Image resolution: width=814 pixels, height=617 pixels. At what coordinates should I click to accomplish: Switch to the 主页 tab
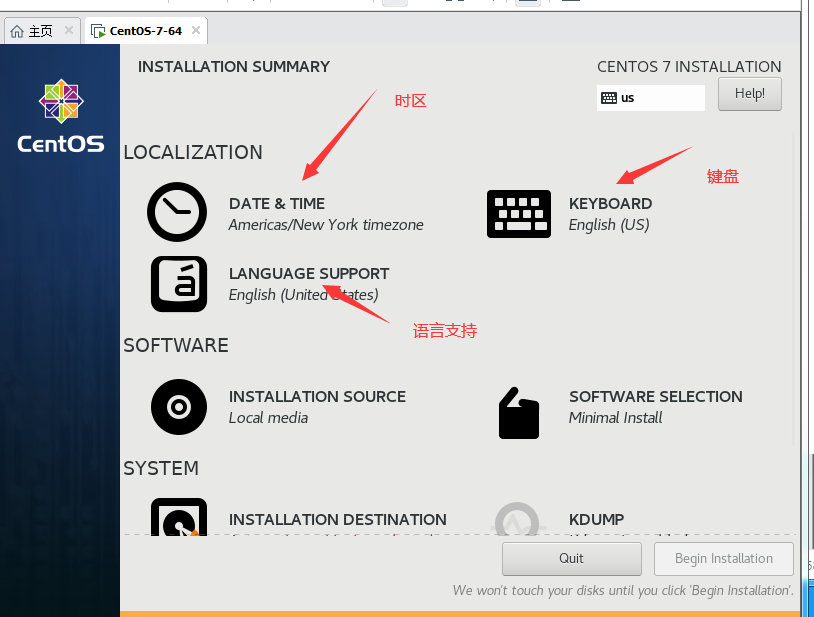(x=42, y=31)
